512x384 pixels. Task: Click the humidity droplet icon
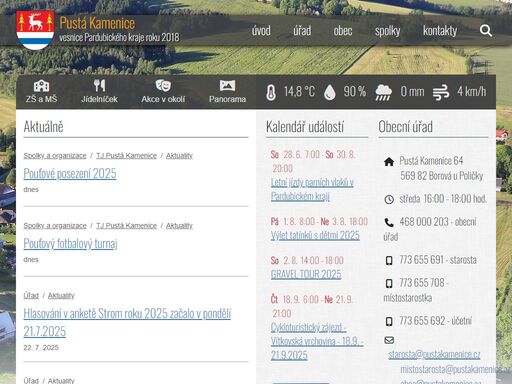pos(330,92)
